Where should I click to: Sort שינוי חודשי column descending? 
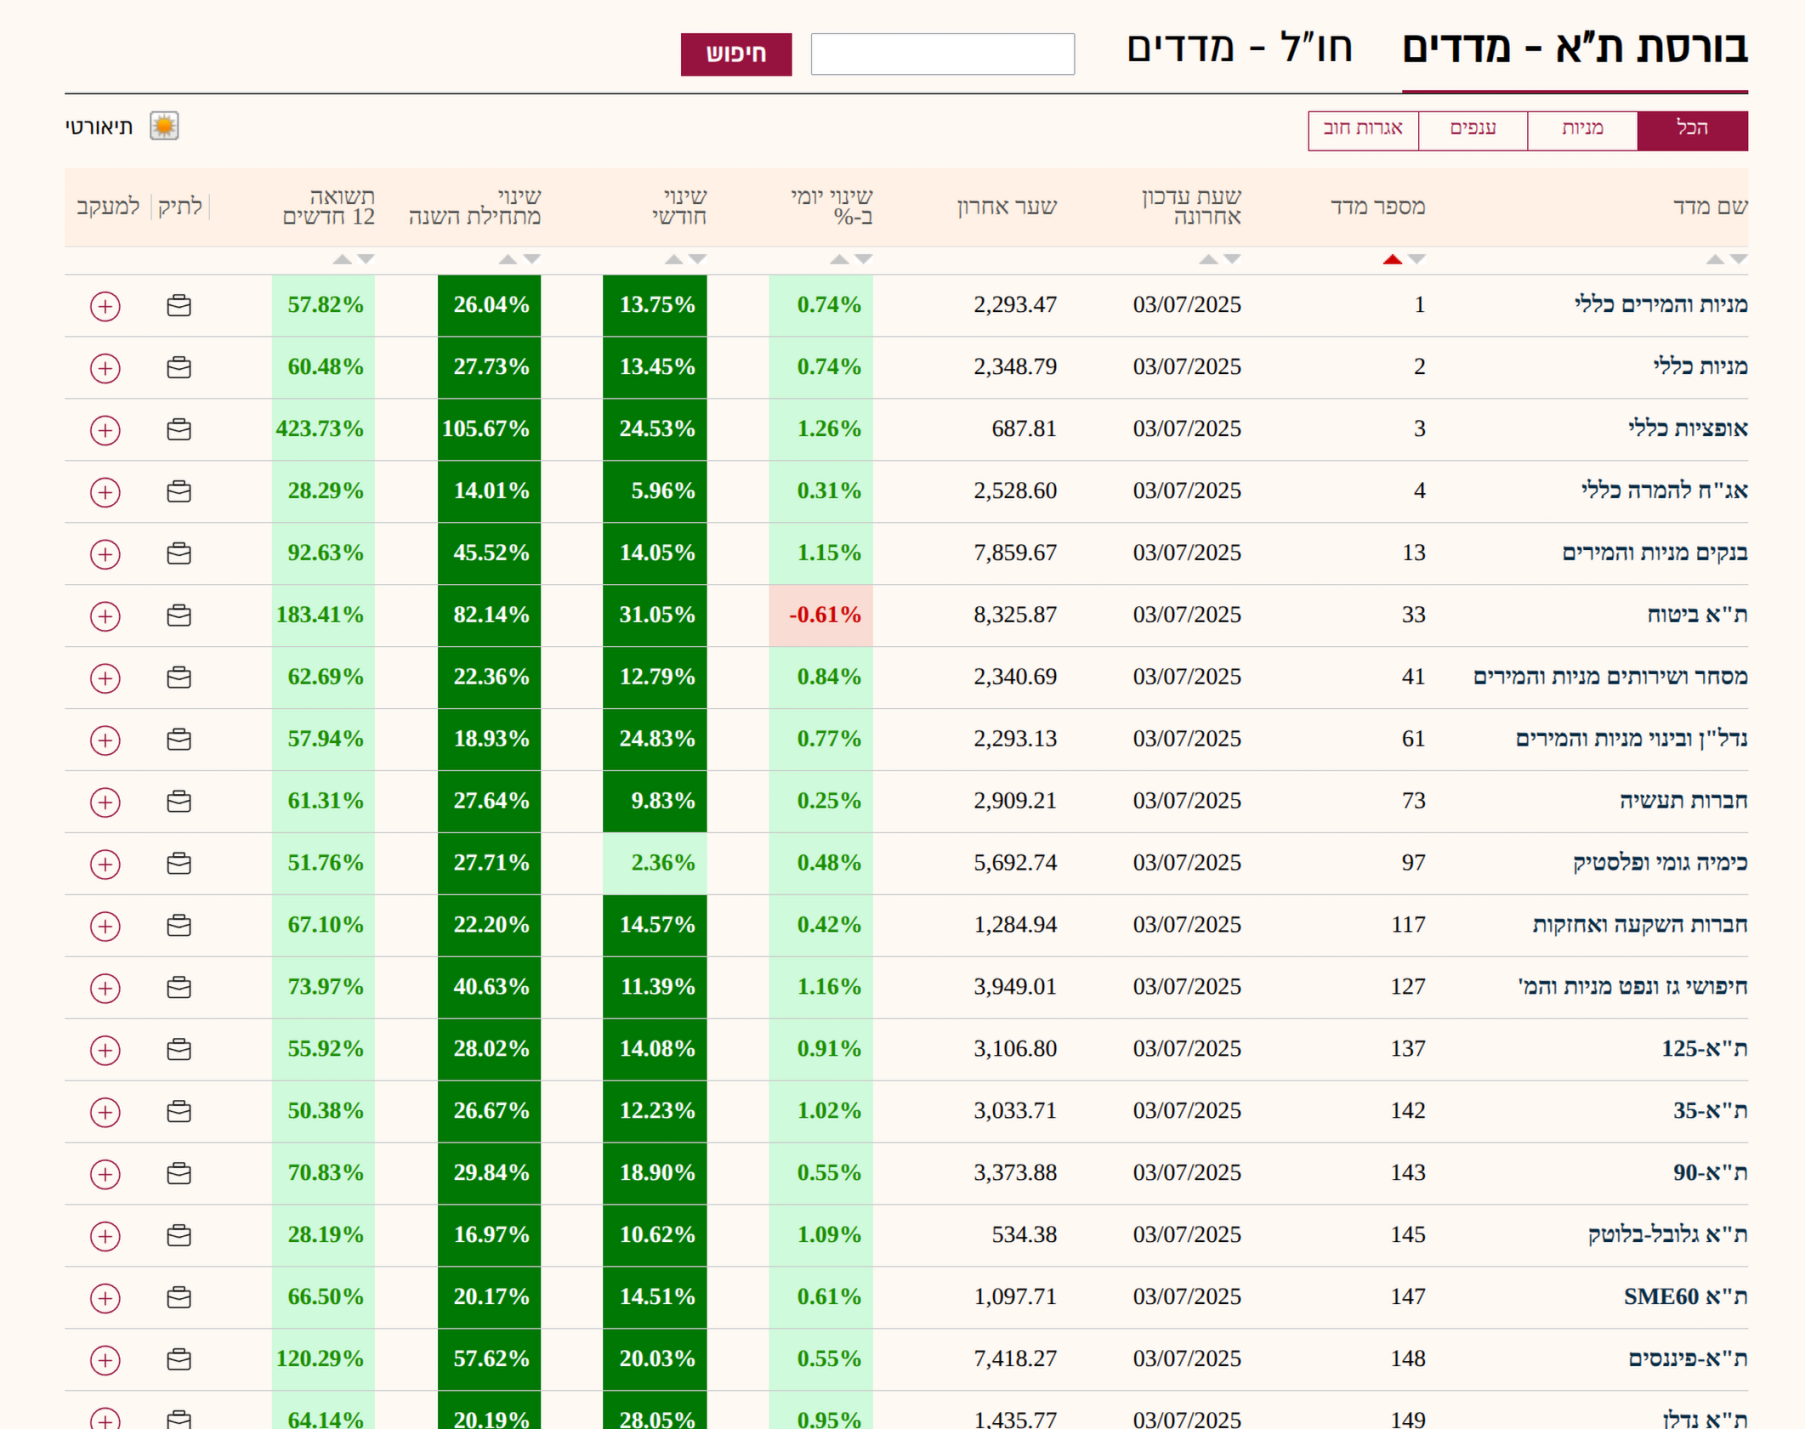tap(698, 259)
